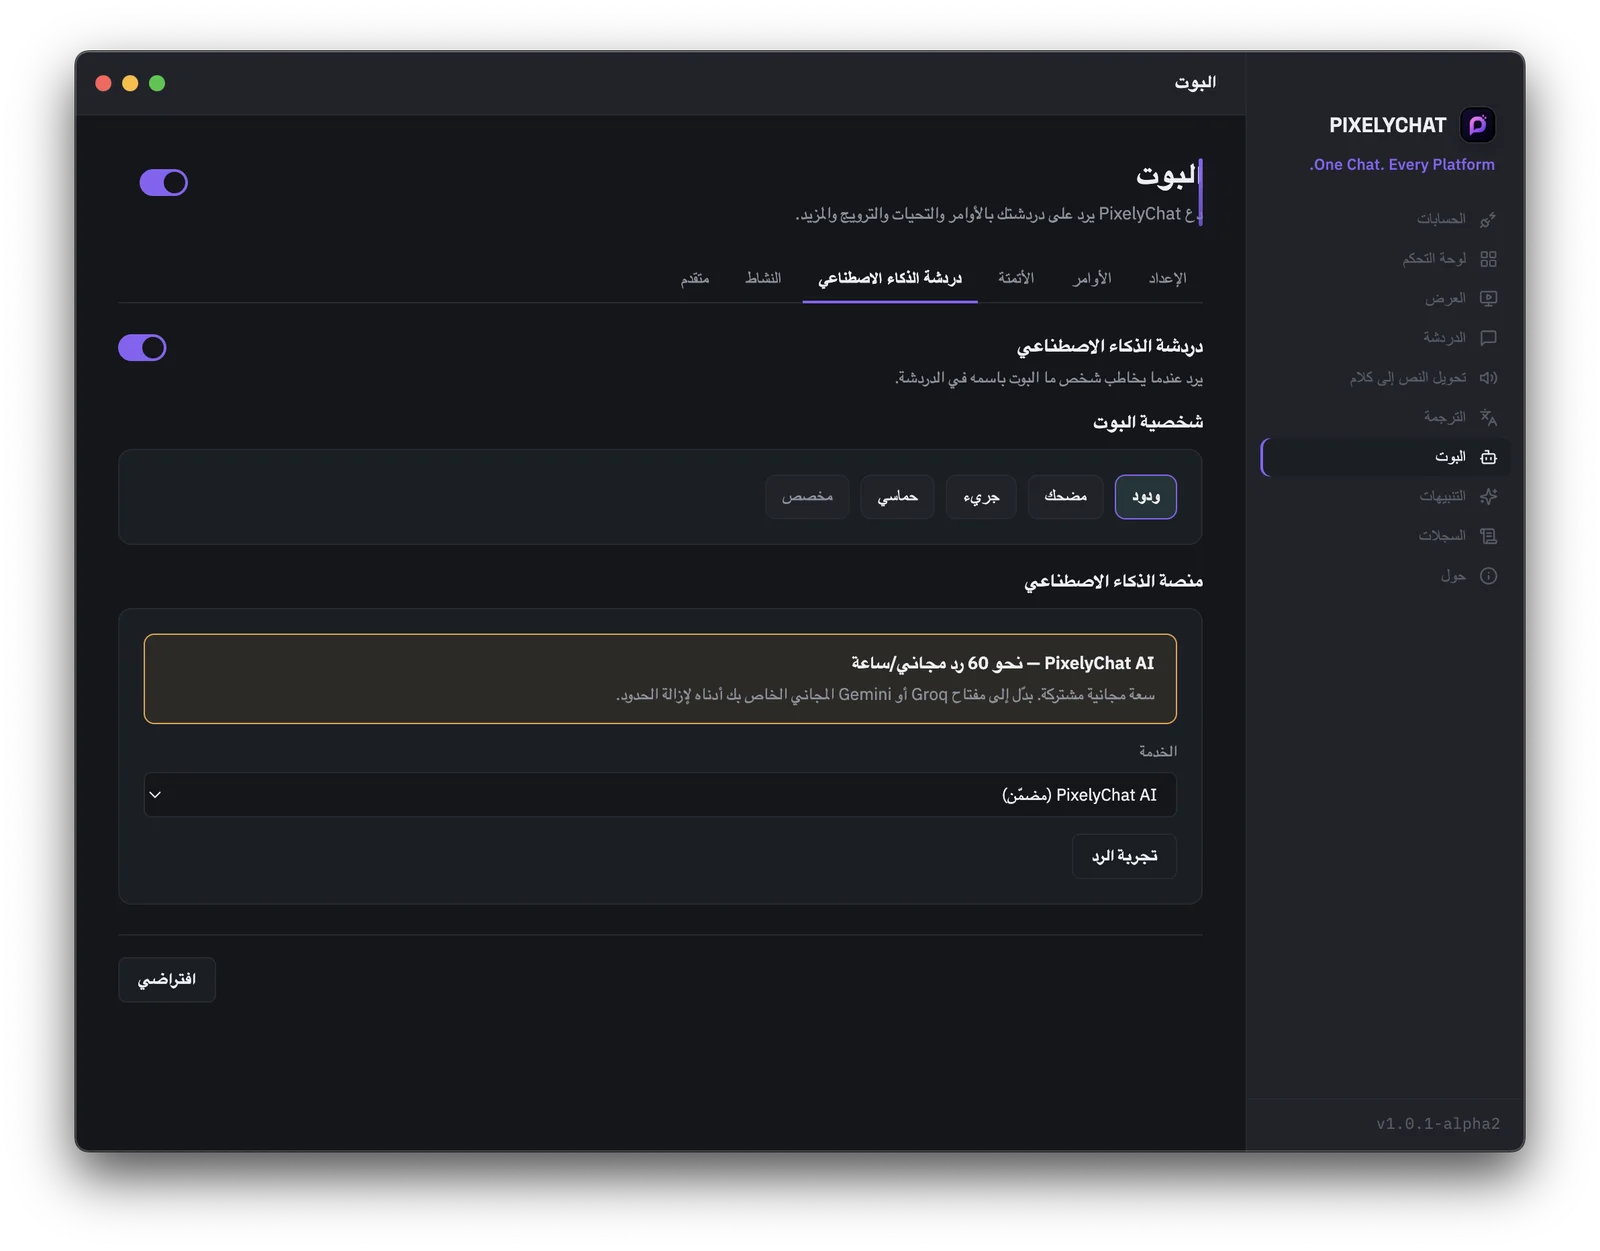Click the green fullscreen window button

[157, 83]
